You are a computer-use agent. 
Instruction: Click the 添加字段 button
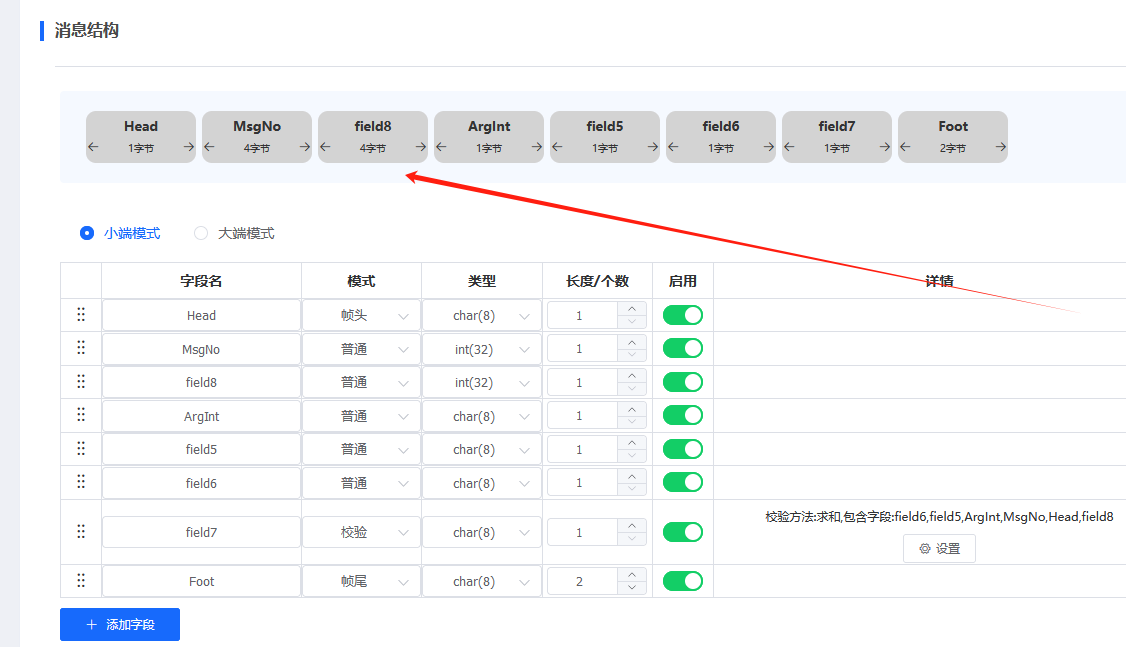[x=120, y=624]
